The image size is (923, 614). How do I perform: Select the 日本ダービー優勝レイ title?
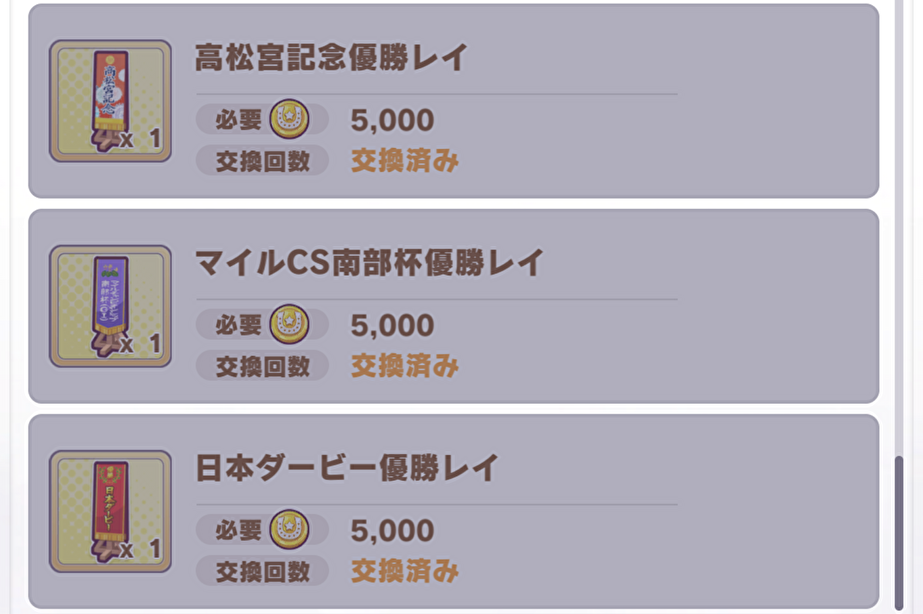[347, 468]
